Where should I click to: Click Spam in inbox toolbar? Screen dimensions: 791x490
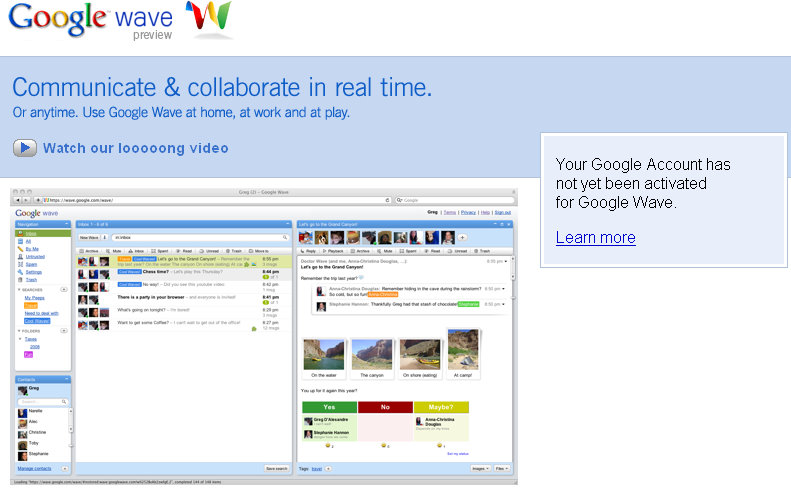pyautogui.click(x=160, y=251)
